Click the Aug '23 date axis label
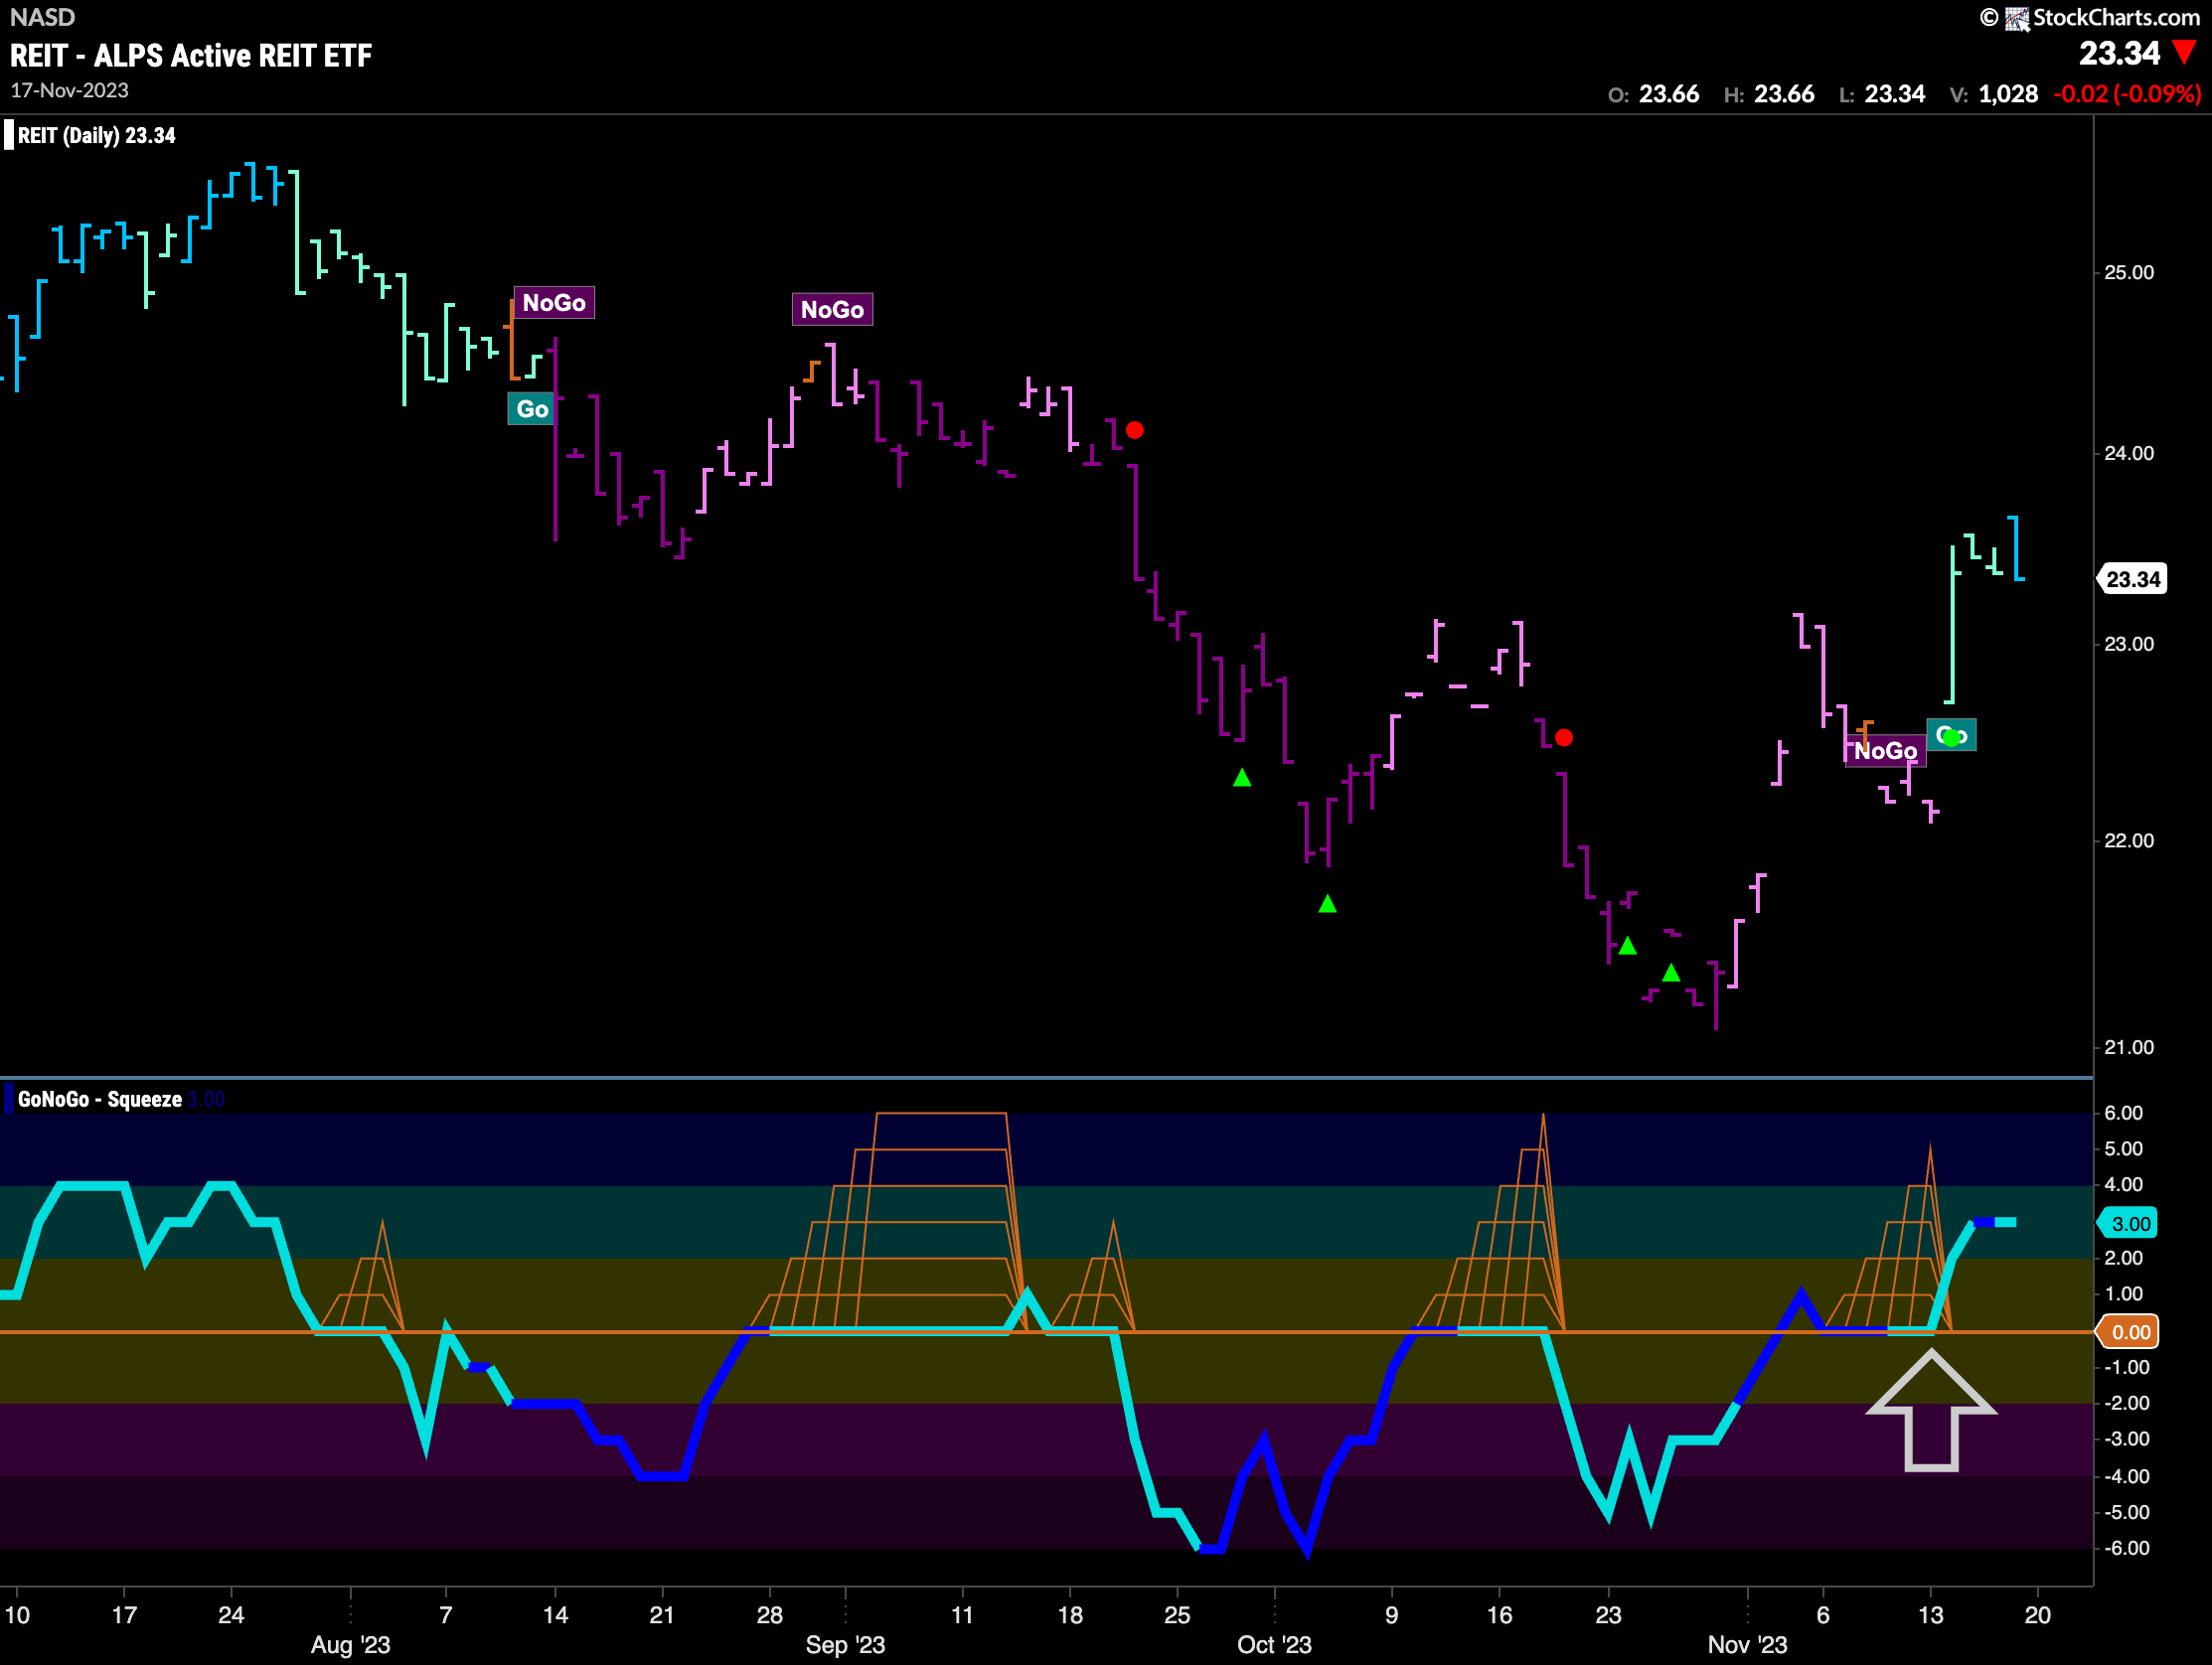The width and height of the screenshot is (2212, 1665). [x=350, y=1645]
